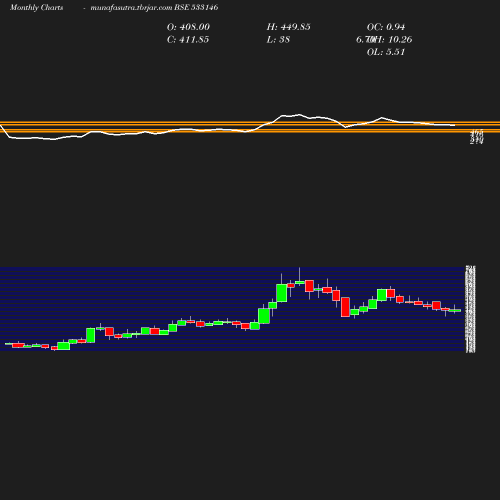Select the open price value 'O: 408.00'
The width and height of the screenshot is (500, 500).
coord(188,27)
